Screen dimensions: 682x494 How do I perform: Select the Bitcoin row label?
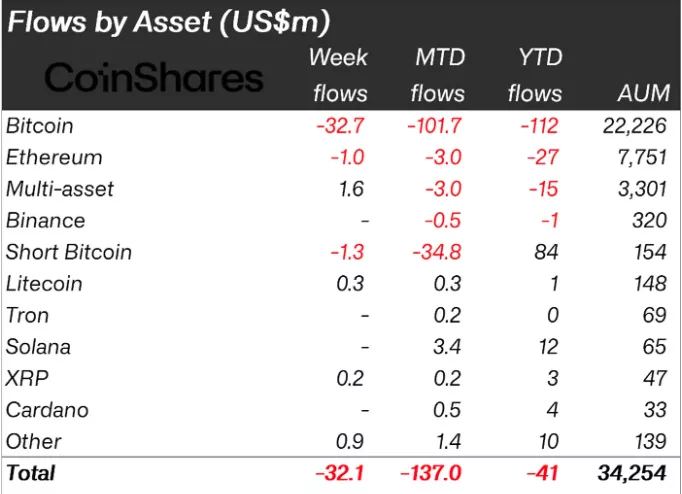[x=39, y=126]
